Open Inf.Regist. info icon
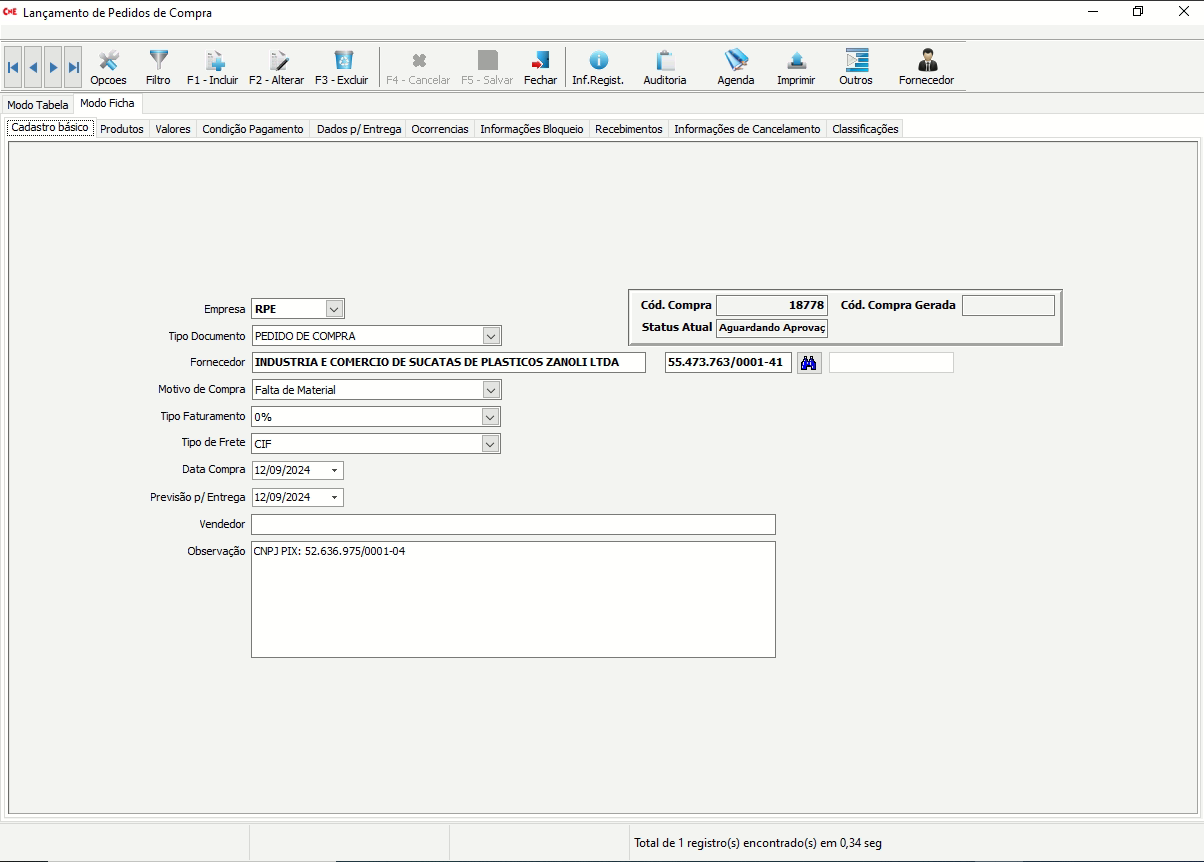Viewport: 1204px width, 862px height. click(x=598, y=67)
